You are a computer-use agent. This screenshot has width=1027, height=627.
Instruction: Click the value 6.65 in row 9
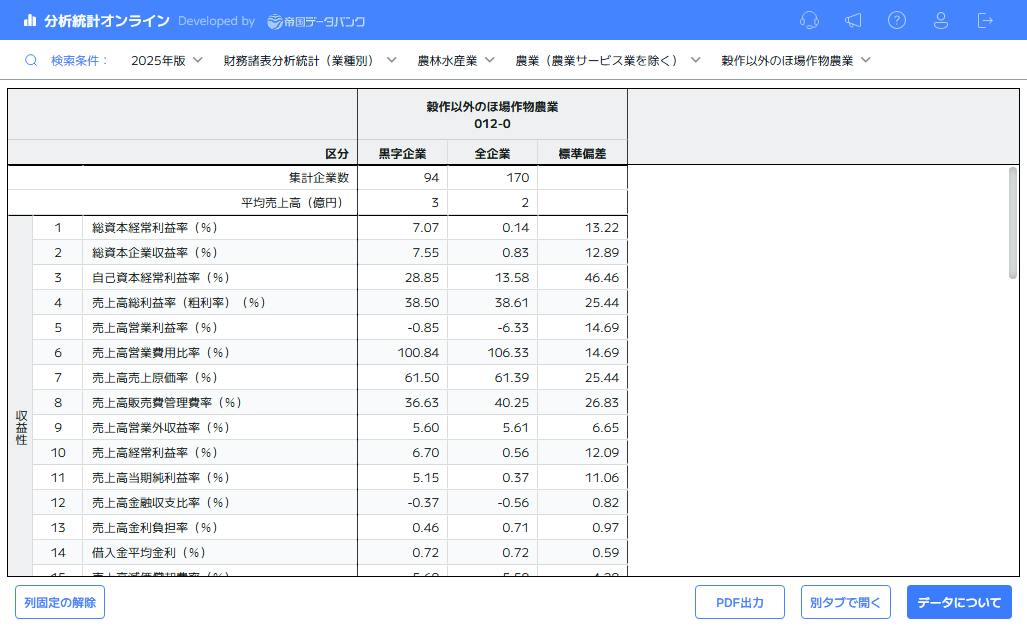[605, 427]
